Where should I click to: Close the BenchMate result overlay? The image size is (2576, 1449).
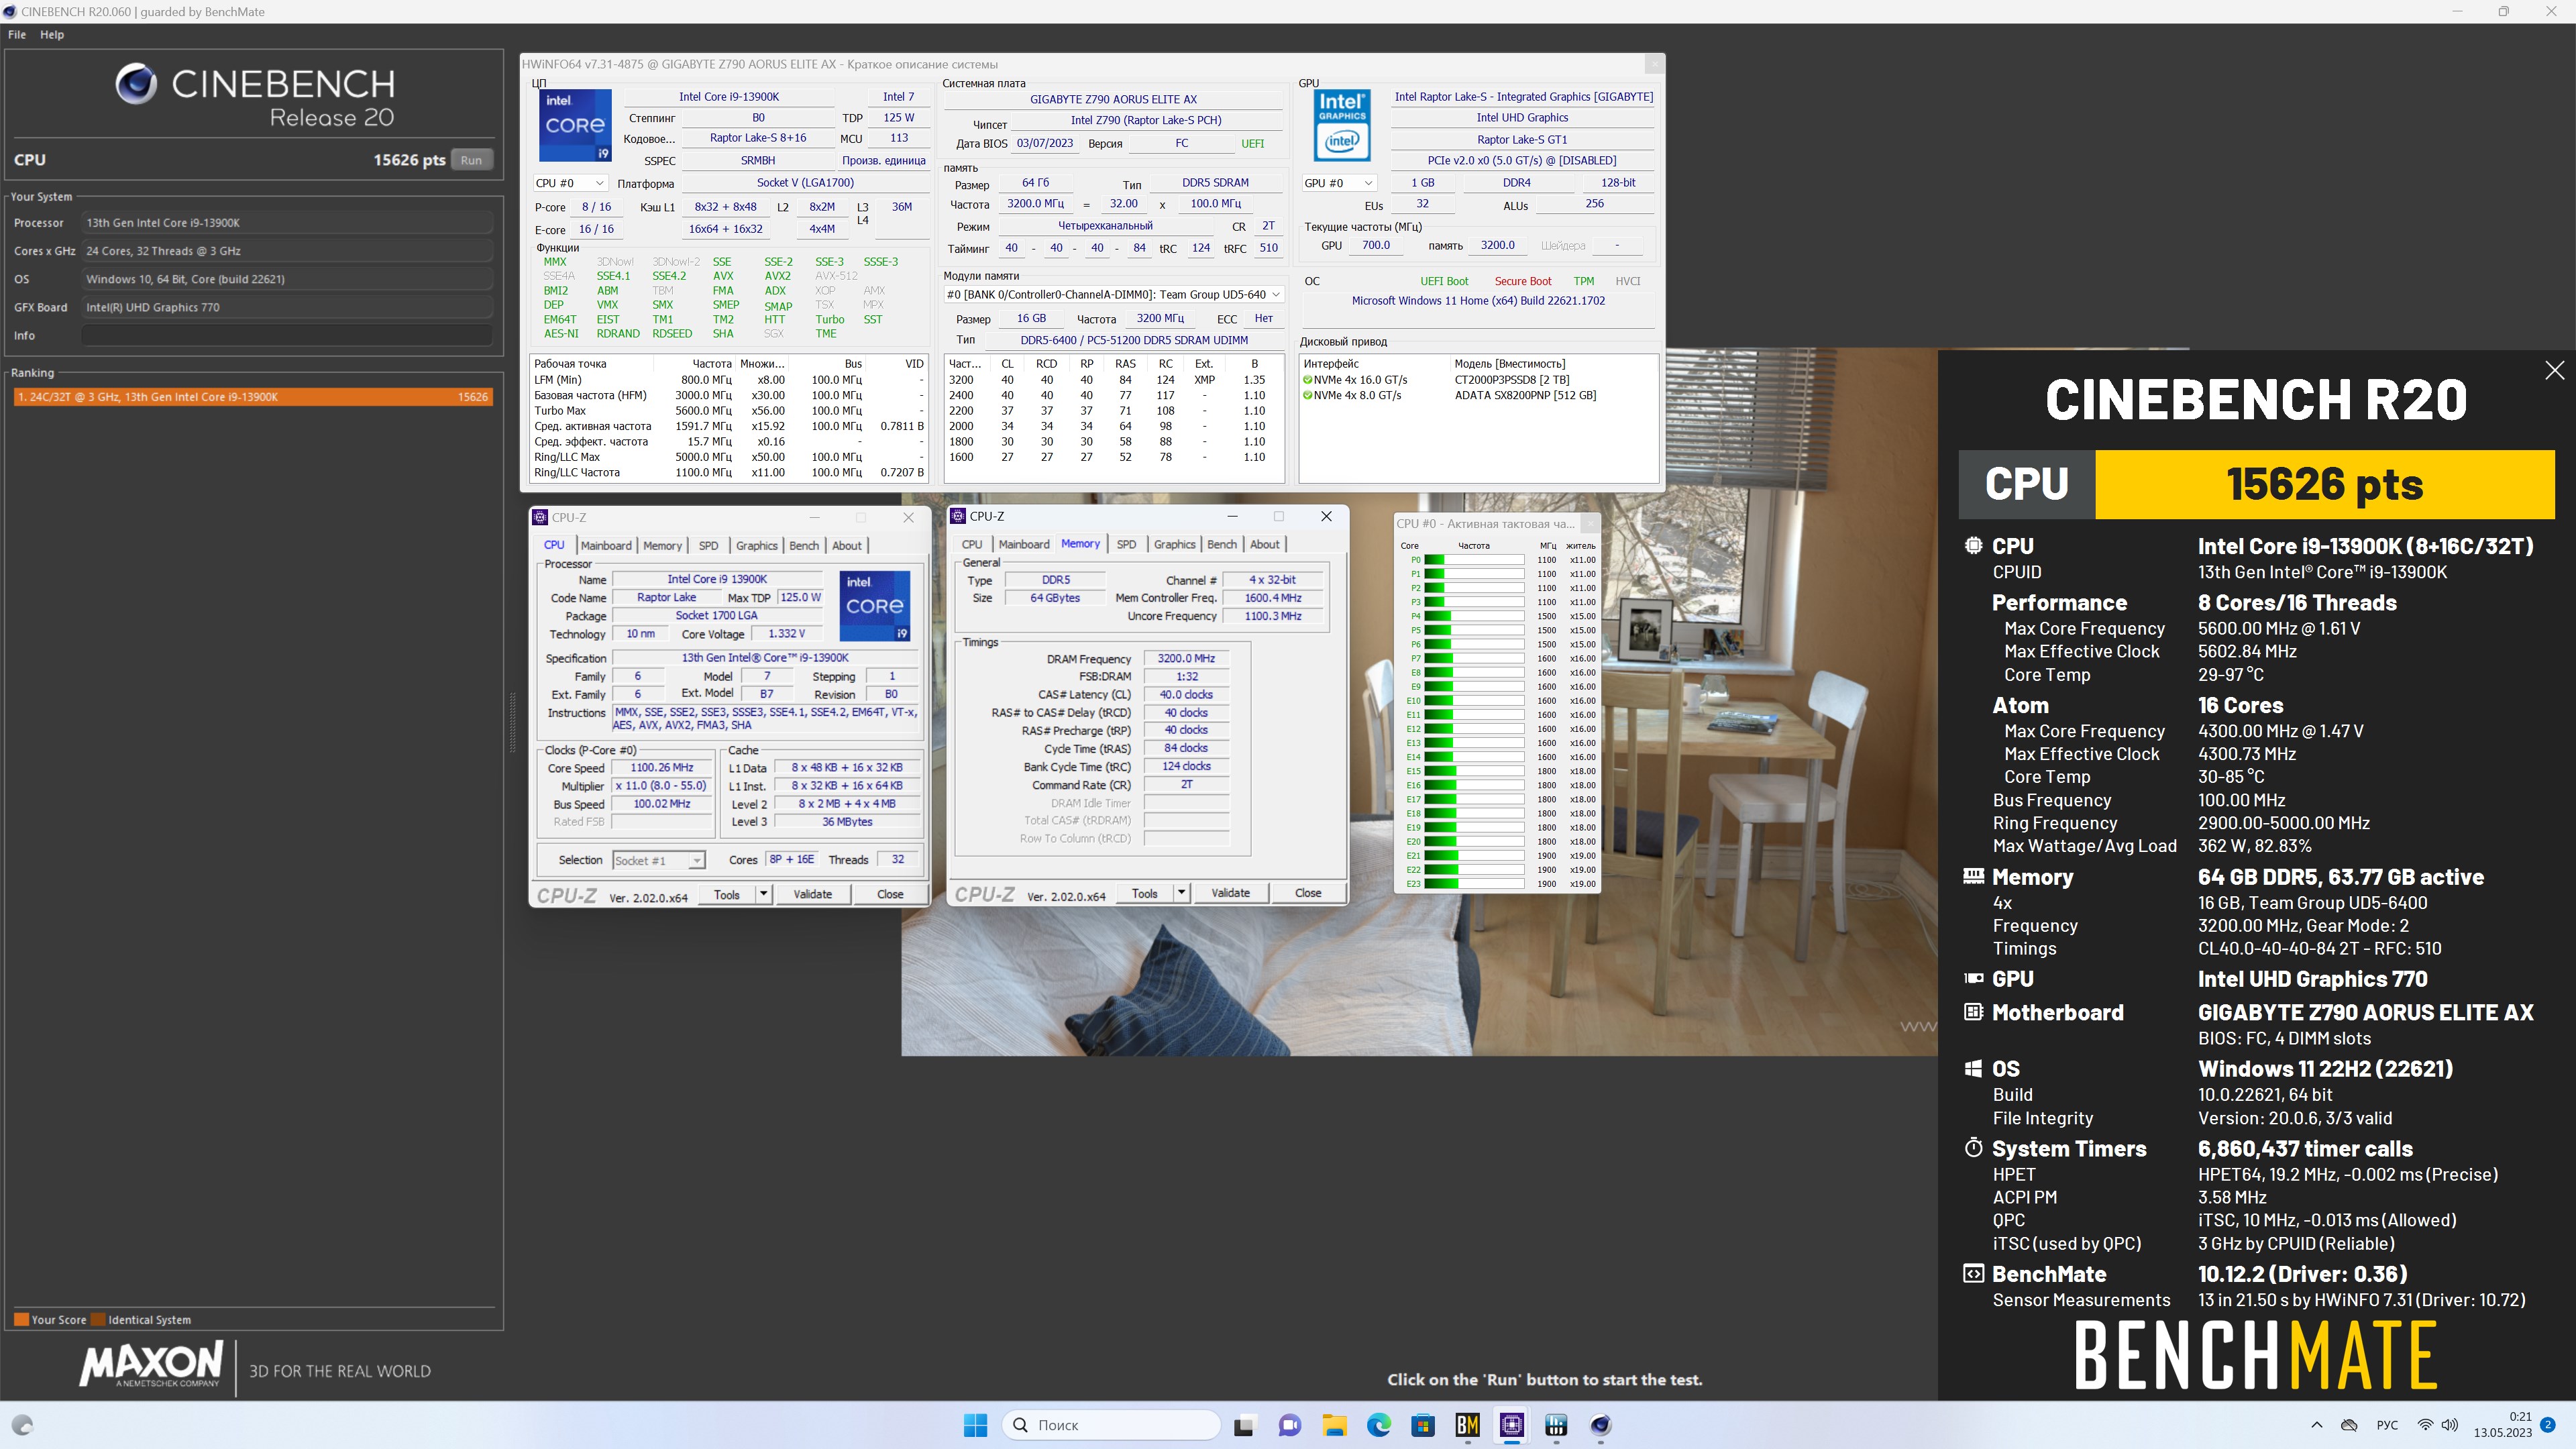pyautogui.click(x=2555, y=370)
